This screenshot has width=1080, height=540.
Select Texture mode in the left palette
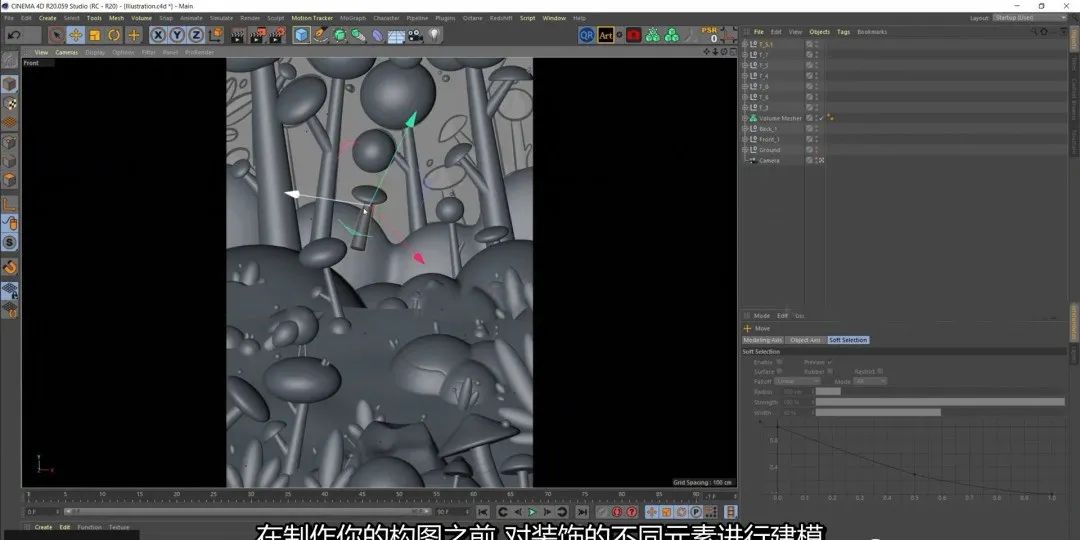click(10, 103)
